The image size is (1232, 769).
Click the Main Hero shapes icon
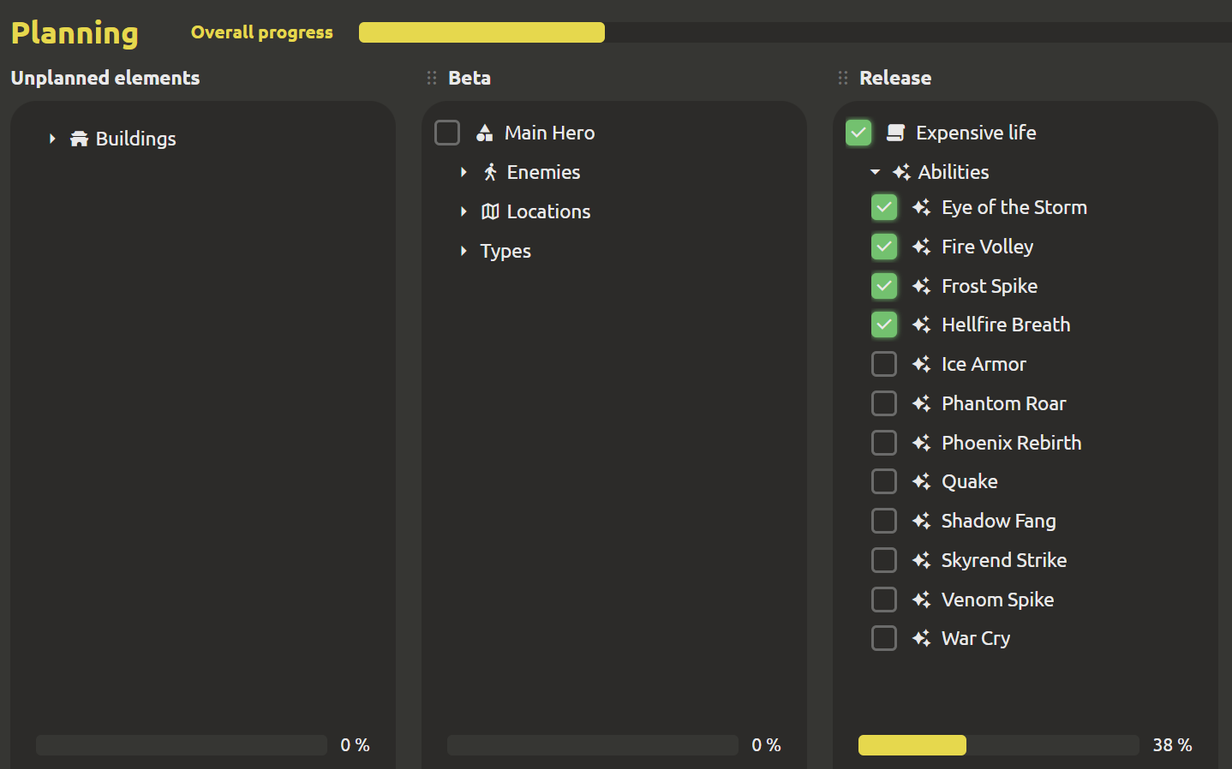click(x=485, y=133)
